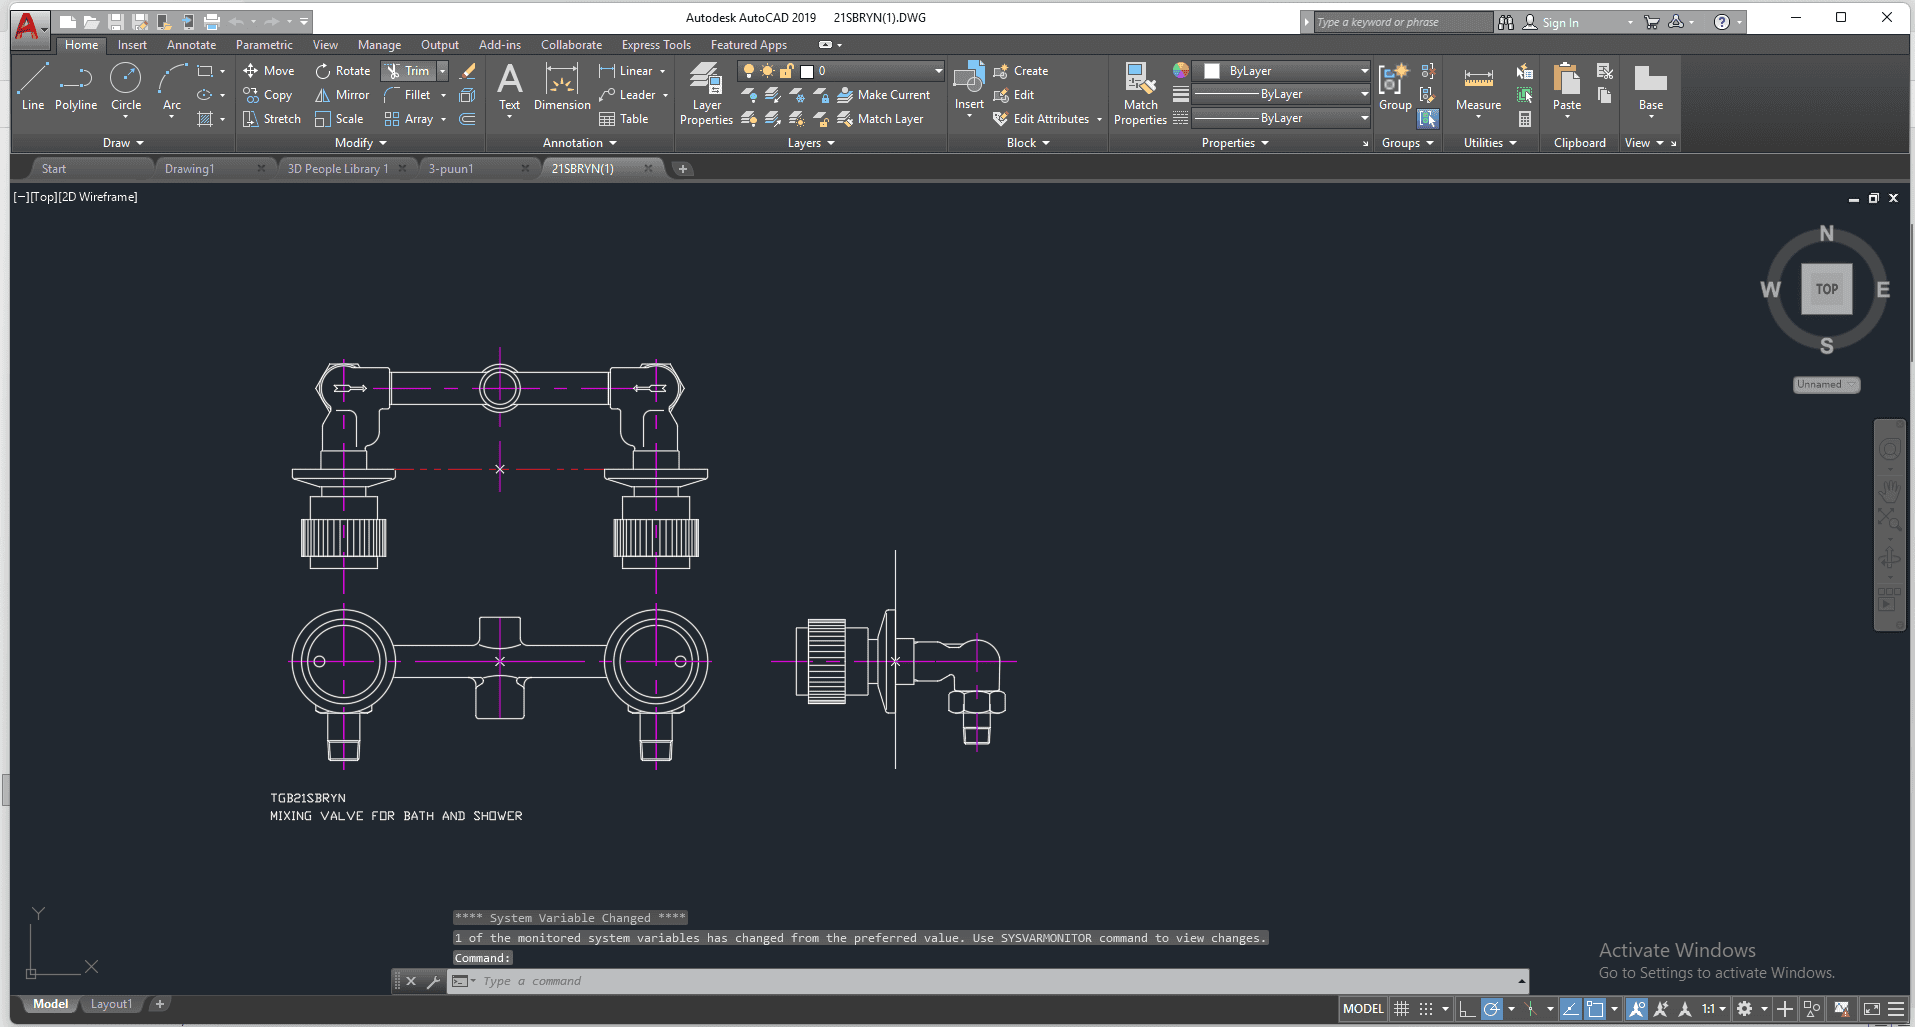Activate the Mirror modify tool

click(x=342, y=95)
